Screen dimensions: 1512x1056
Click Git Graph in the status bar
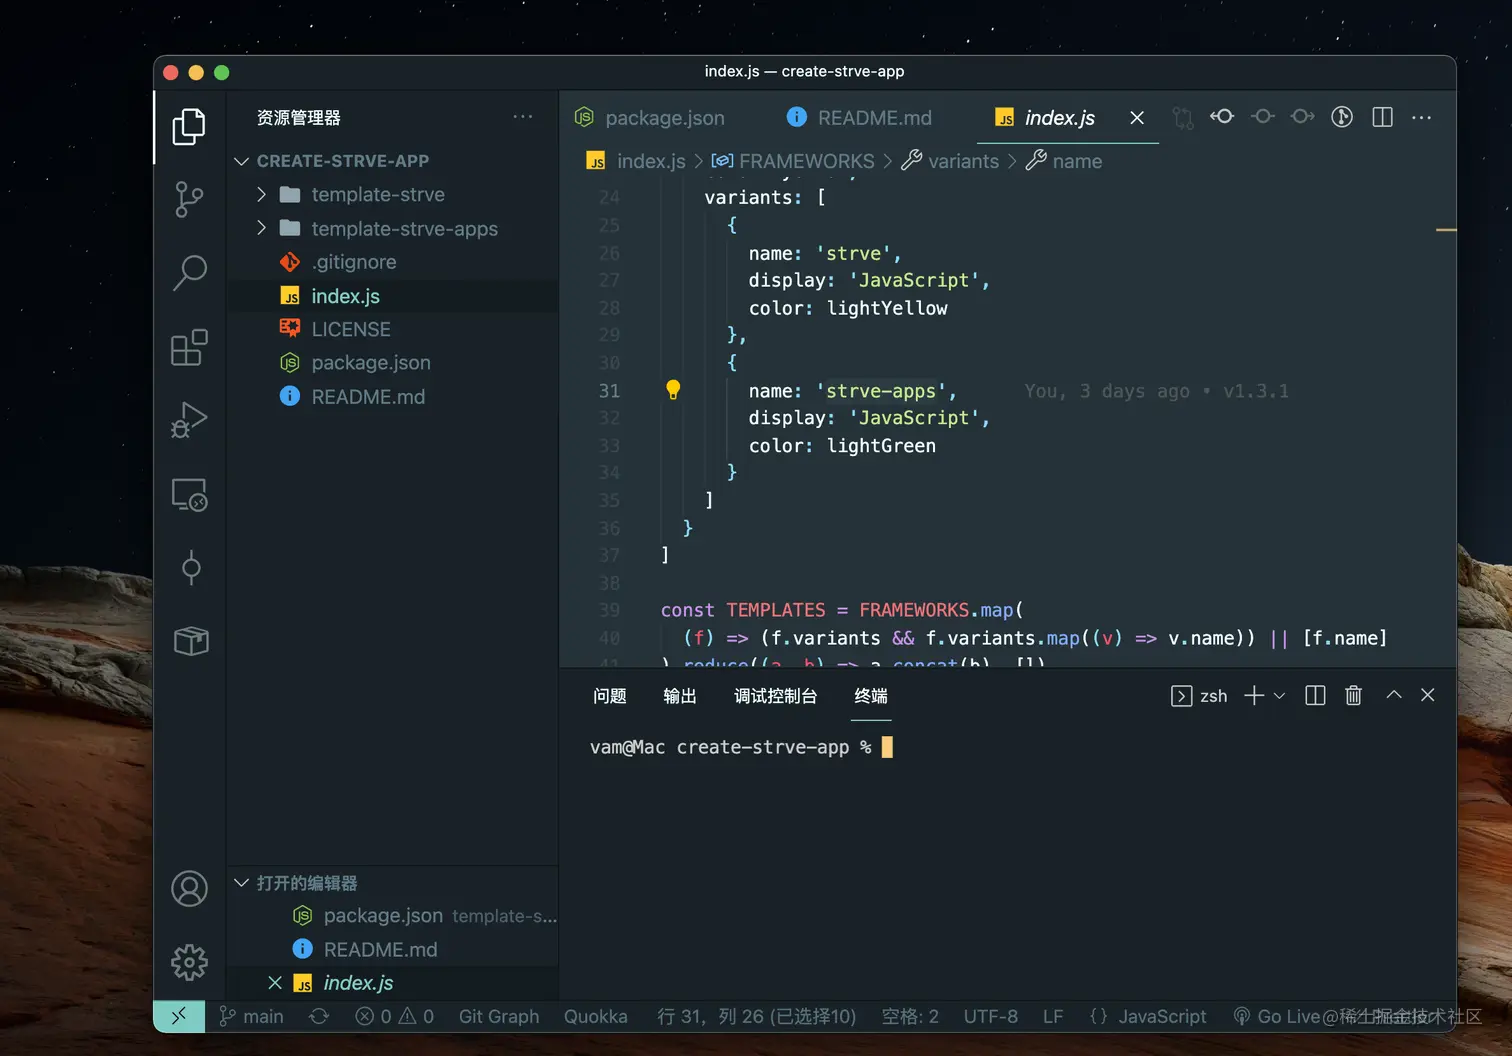[x=499, y=1016]
